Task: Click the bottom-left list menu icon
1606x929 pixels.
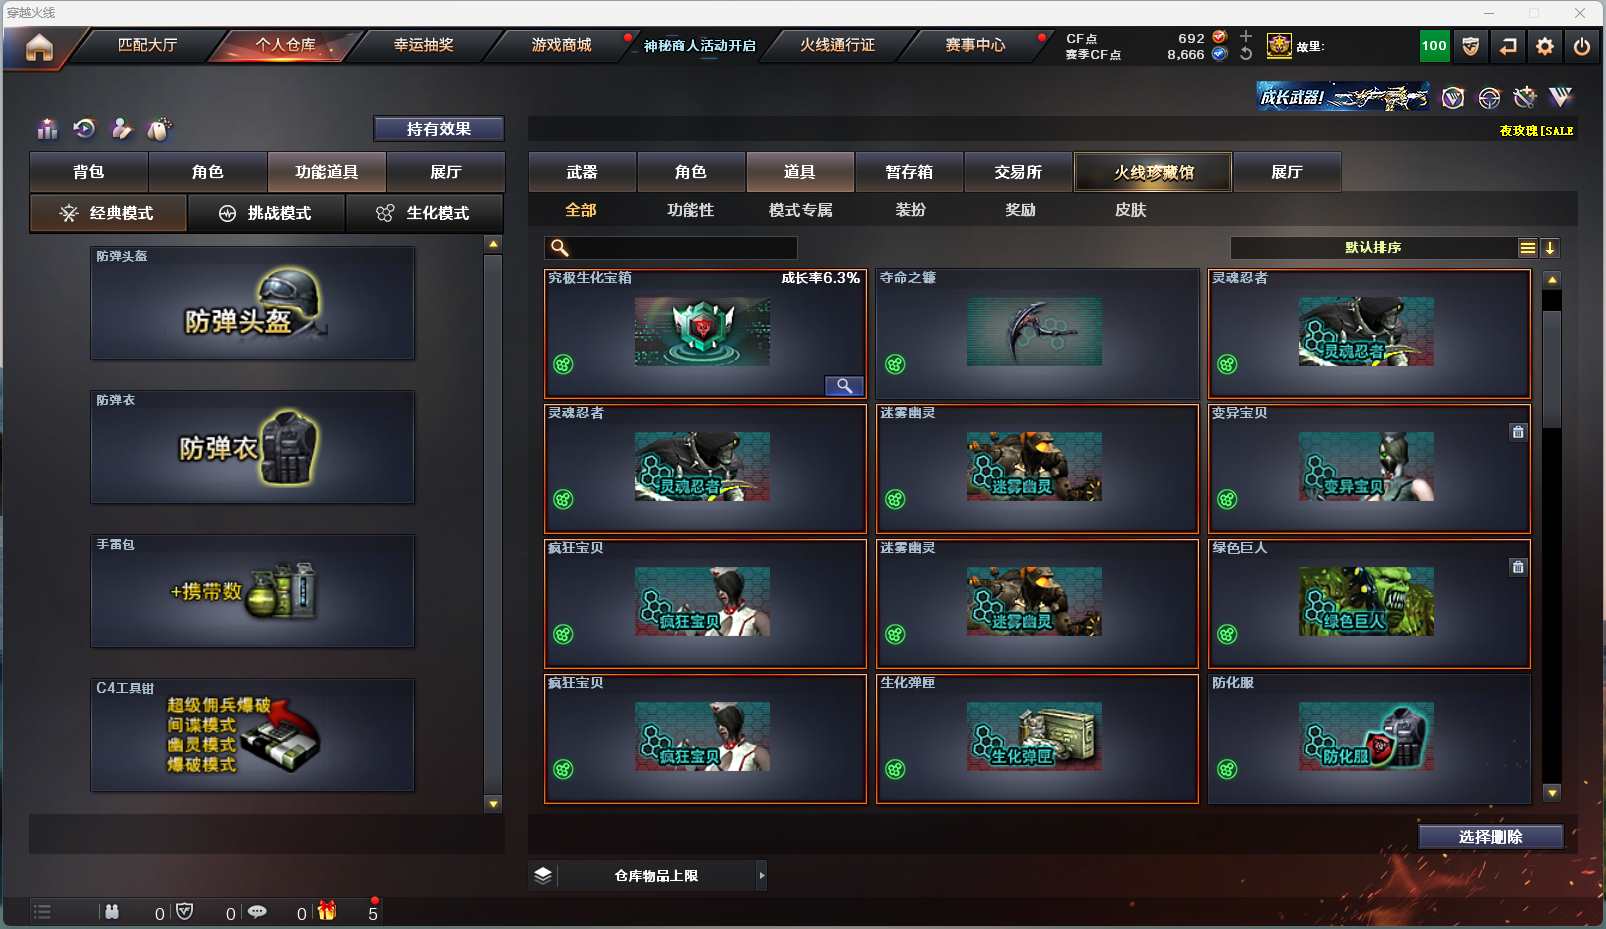Action: 42,912
